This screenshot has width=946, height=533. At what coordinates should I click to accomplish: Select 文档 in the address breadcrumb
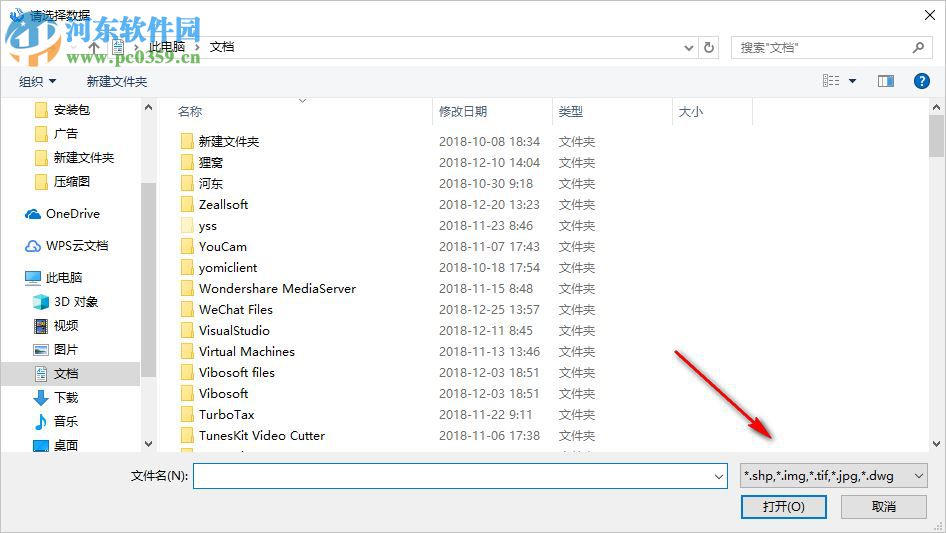tap(221, 47)
